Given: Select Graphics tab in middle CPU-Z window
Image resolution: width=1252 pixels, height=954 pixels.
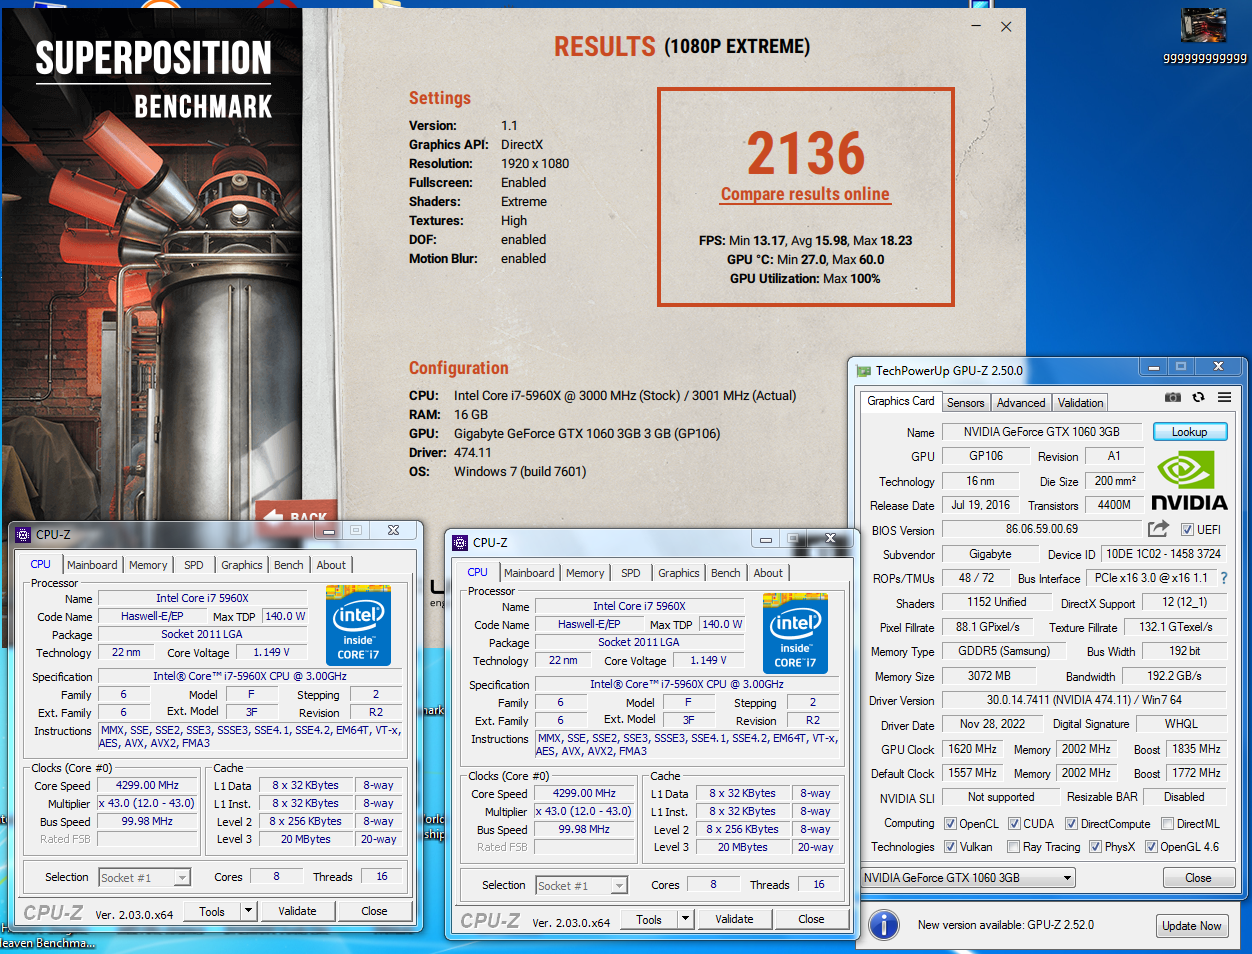Looking at the screenshot, I should pos(679,573).
